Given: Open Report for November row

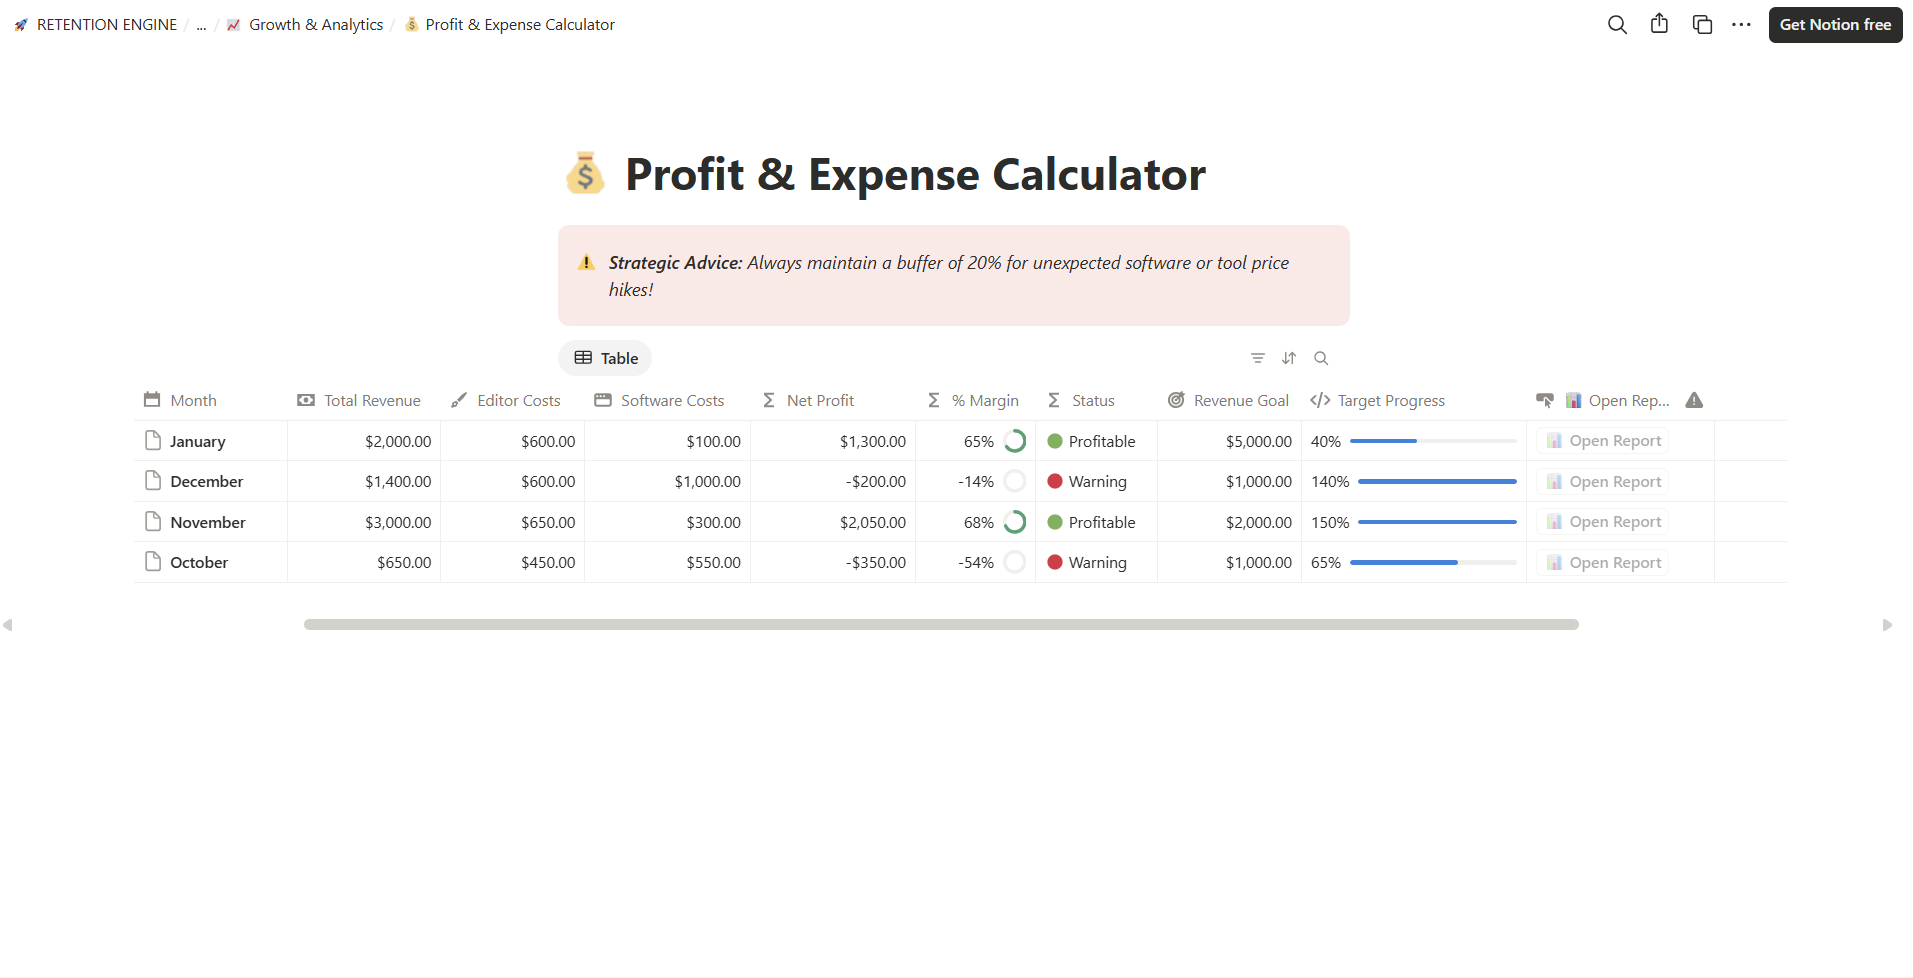Looking at the screenshot, I should (1603, 522).
